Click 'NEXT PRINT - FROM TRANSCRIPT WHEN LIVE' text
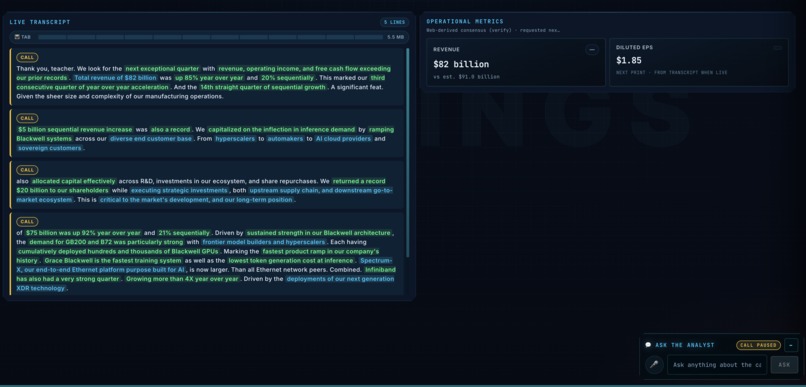 click(672, 72)
